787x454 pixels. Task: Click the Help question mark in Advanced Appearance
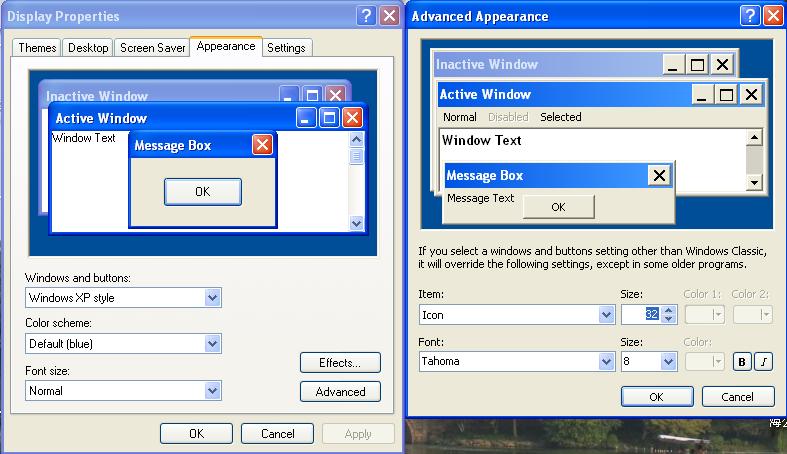[x=750, y=16]
